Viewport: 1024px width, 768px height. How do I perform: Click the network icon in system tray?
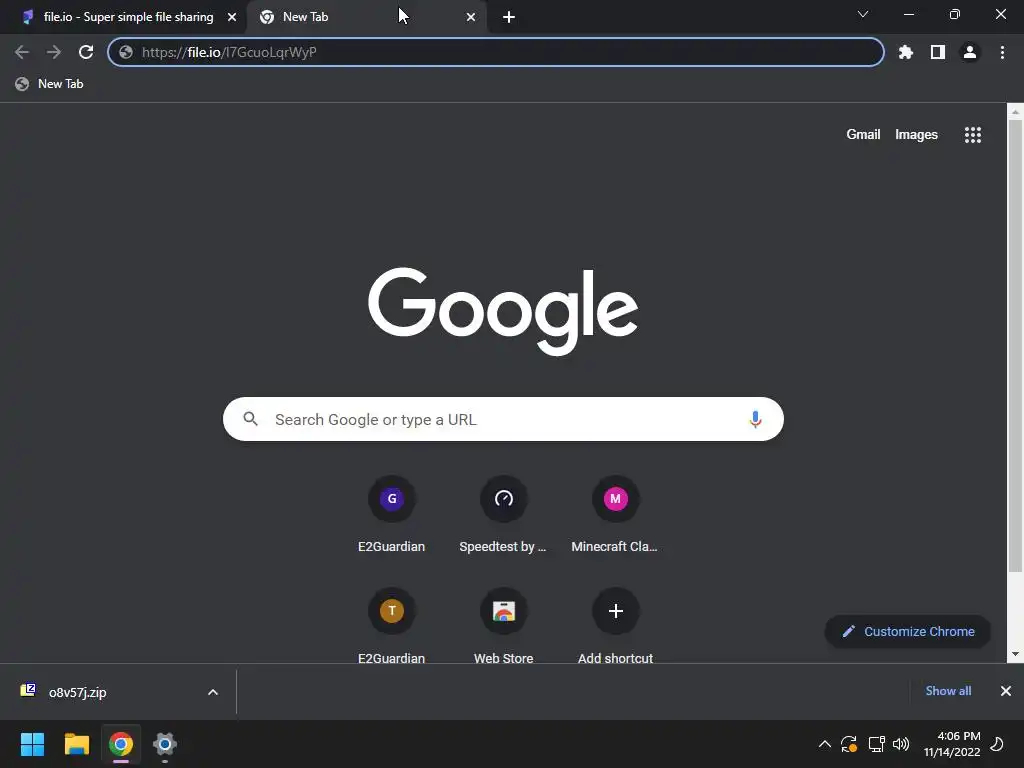click(x=876, y=744)
